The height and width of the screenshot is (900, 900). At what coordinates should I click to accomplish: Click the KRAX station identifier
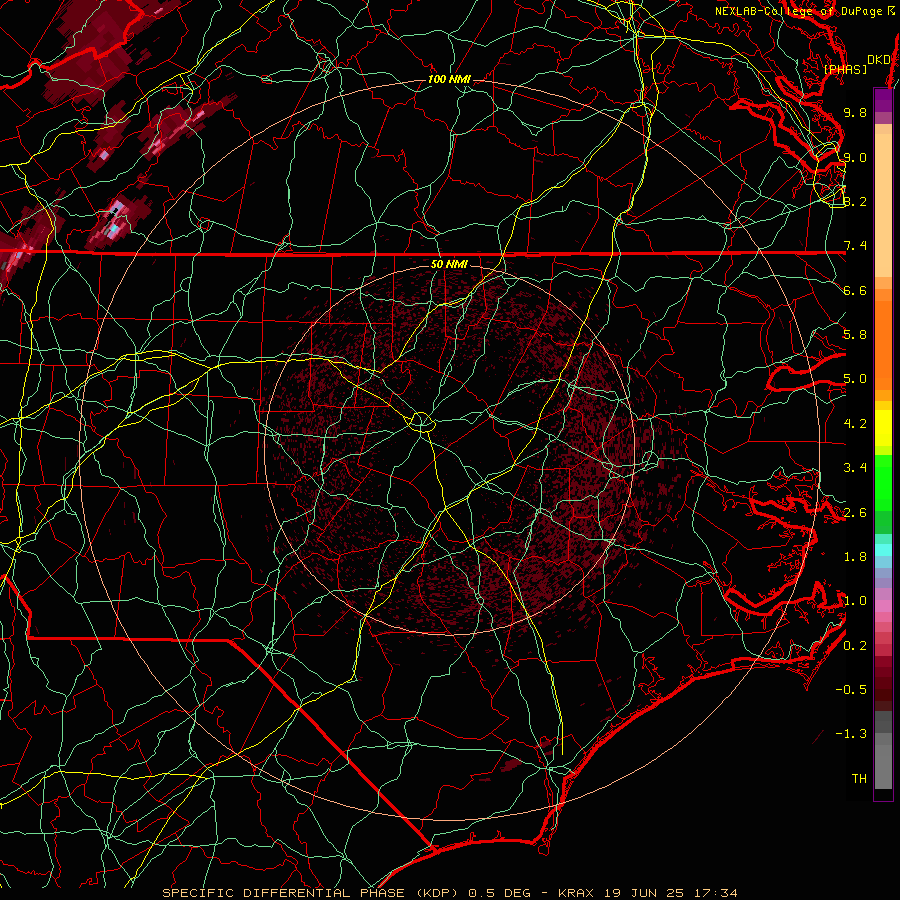577,893
